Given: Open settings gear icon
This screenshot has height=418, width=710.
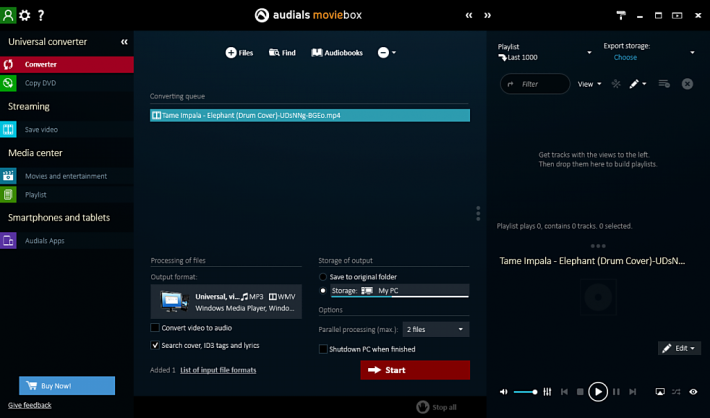Looking at the screenshot, I should (25, 15).
